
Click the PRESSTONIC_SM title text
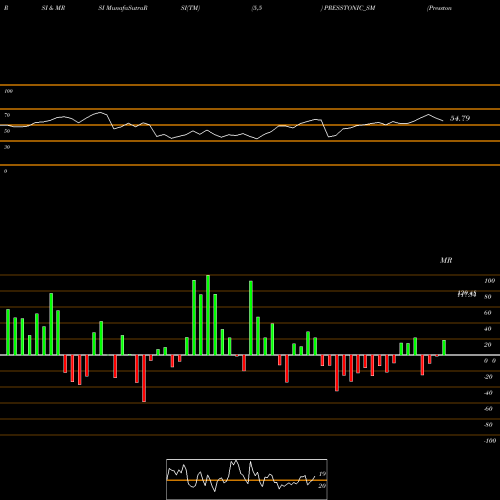click(x=350, y=8)
